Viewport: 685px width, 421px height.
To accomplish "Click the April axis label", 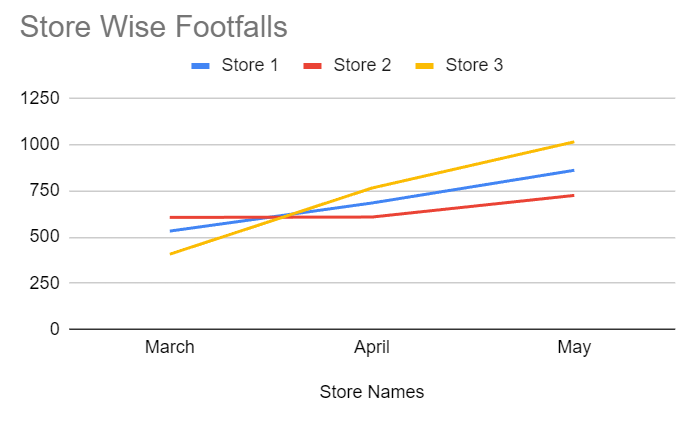I will point(372,348).
